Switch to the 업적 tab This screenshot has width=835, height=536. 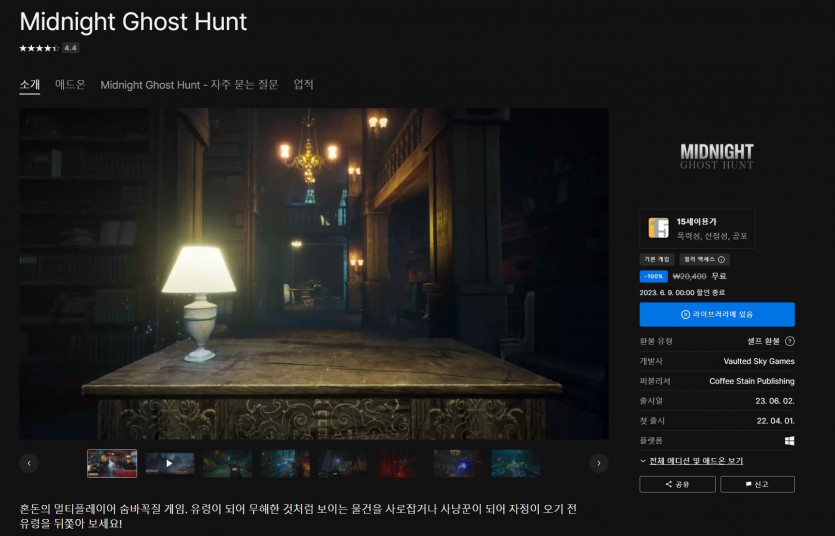coord(304,85)
